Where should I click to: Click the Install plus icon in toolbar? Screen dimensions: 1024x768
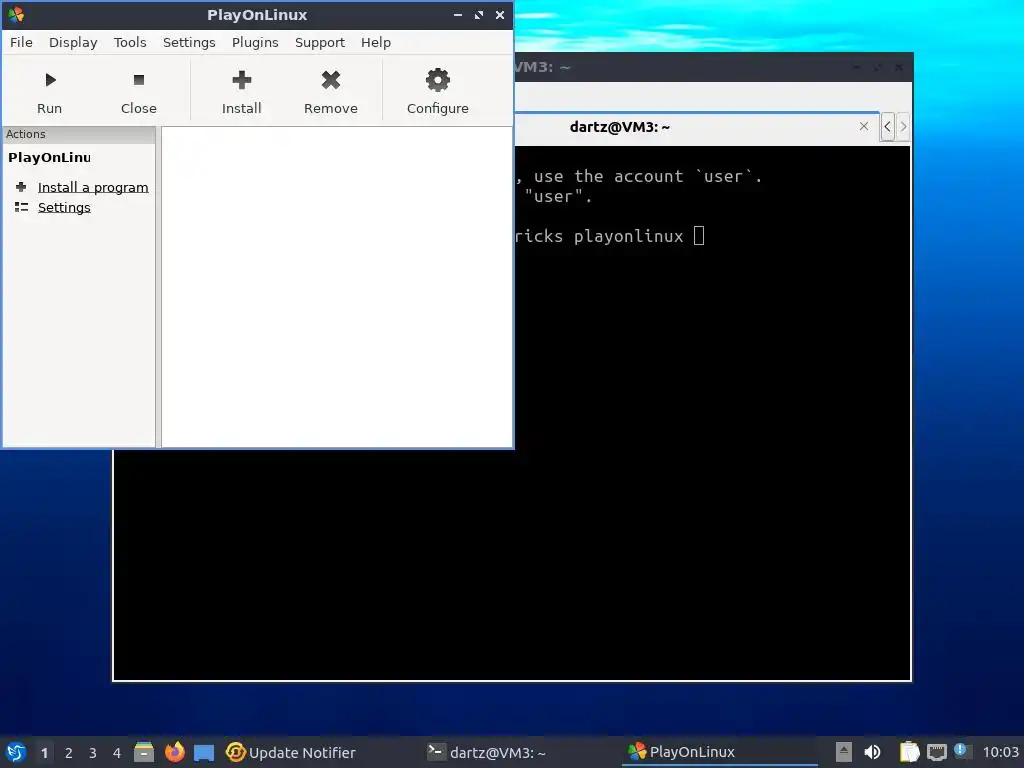242,80
